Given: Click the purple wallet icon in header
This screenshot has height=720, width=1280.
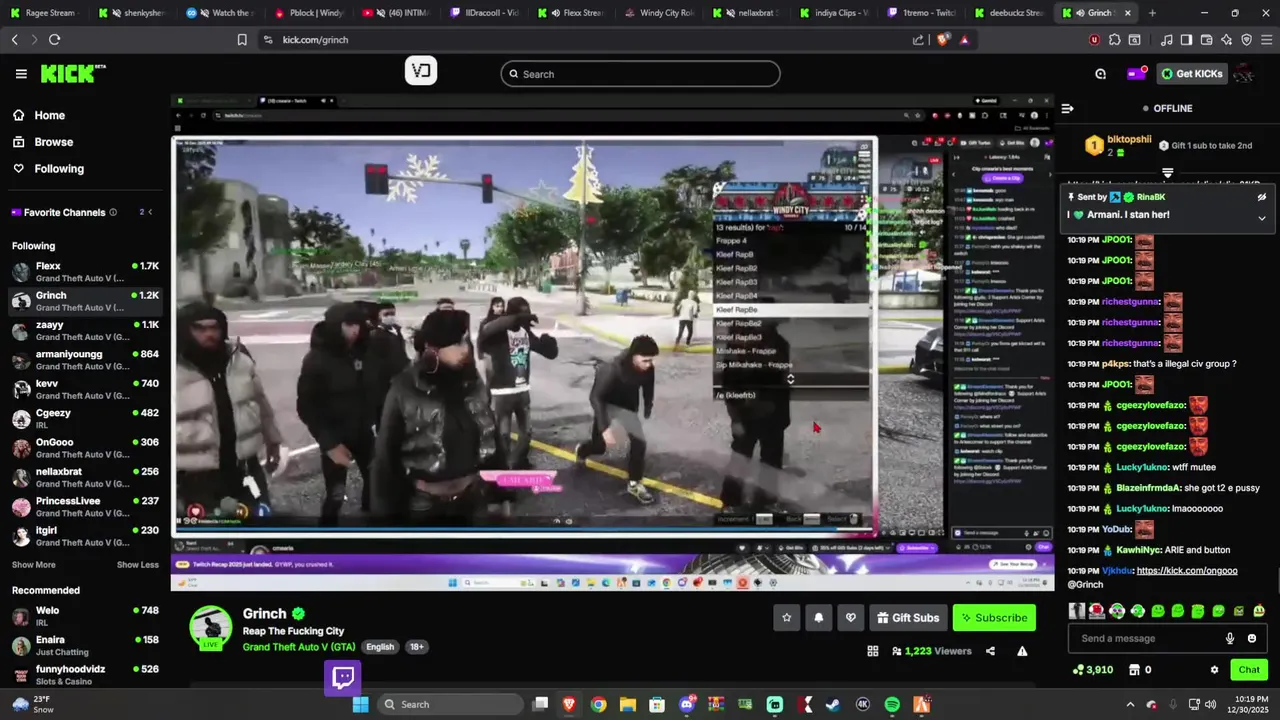Looking at the screenshot, I should (1135, 73).
